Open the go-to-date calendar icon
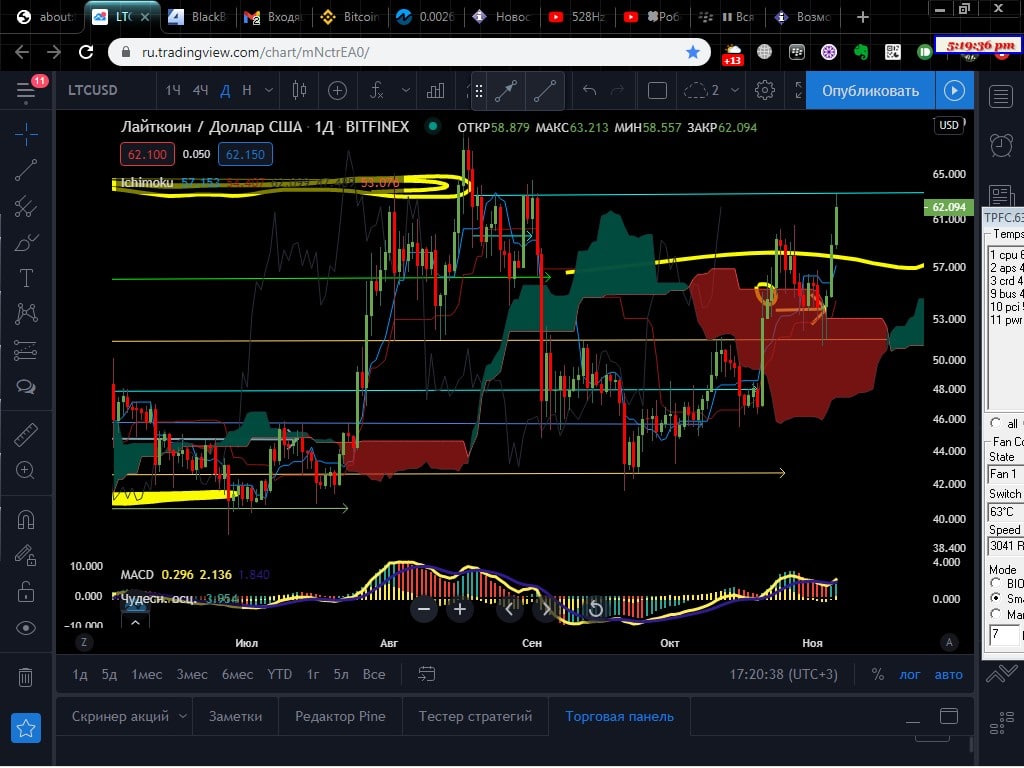This screenshot has width=1024, height=768. 426,674
